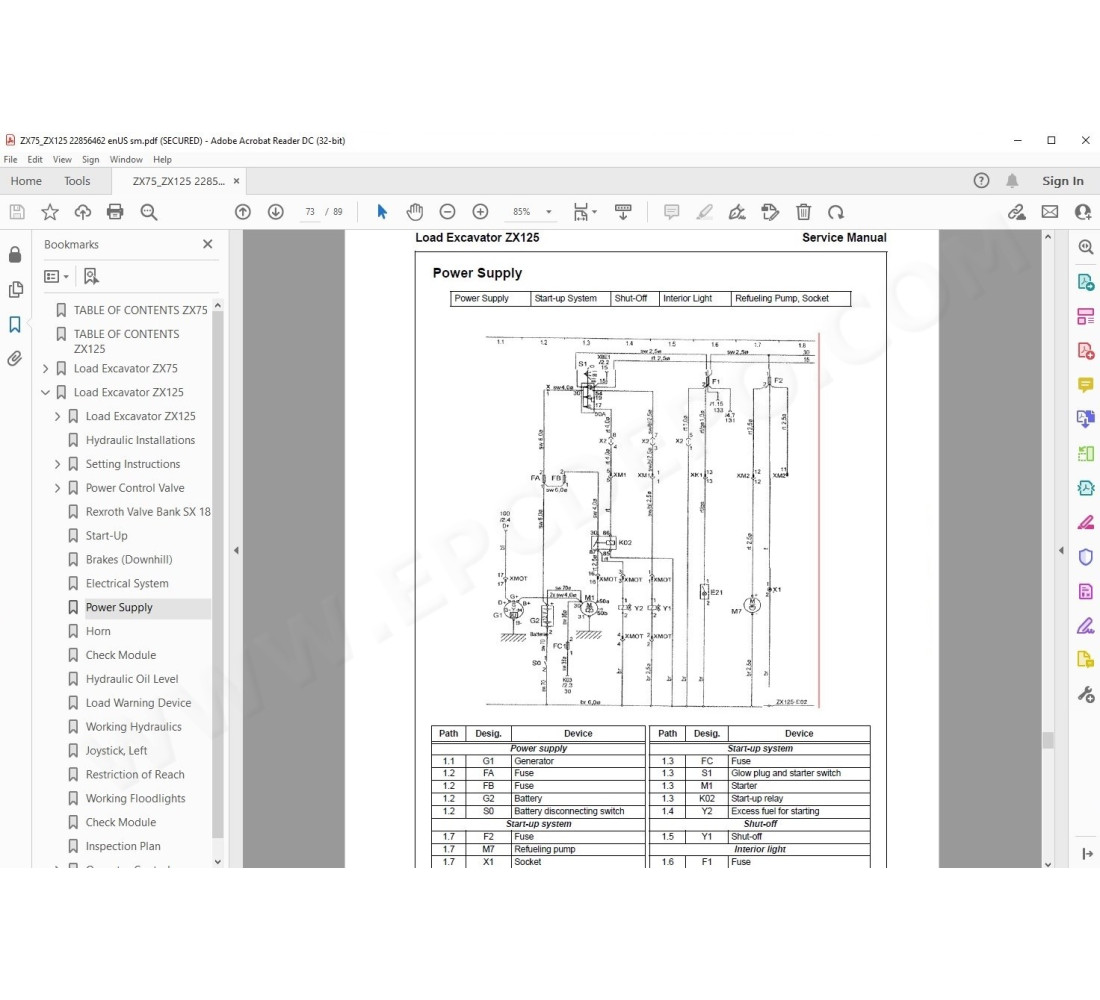The width and height of the screenshot is (1100, 1000).
Task: Open the Help question mark icon
Action: pyautogui.click(x=981, y=181)
